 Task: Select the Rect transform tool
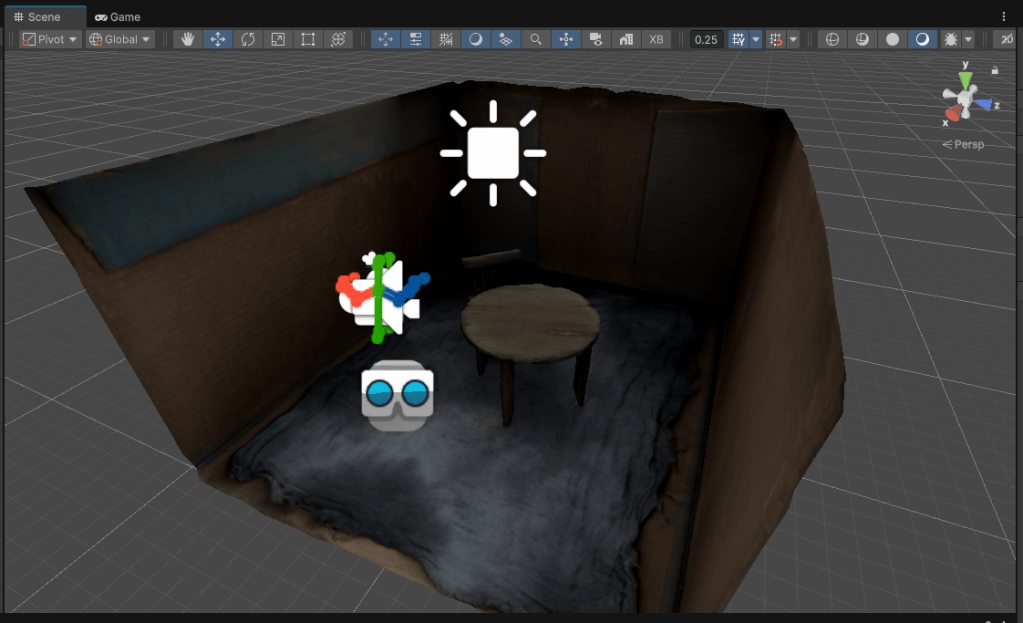coord(308,39)
